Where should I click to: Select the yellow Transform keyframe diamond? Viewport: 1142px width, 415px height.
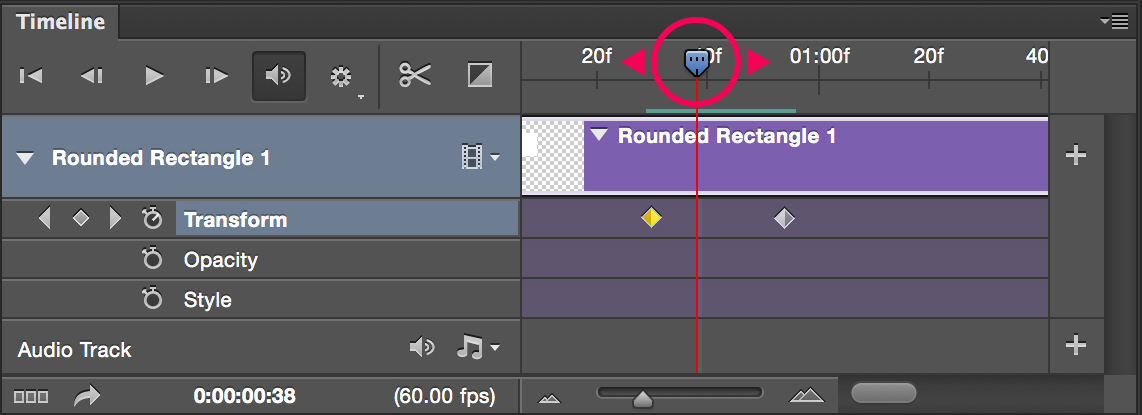651,218
